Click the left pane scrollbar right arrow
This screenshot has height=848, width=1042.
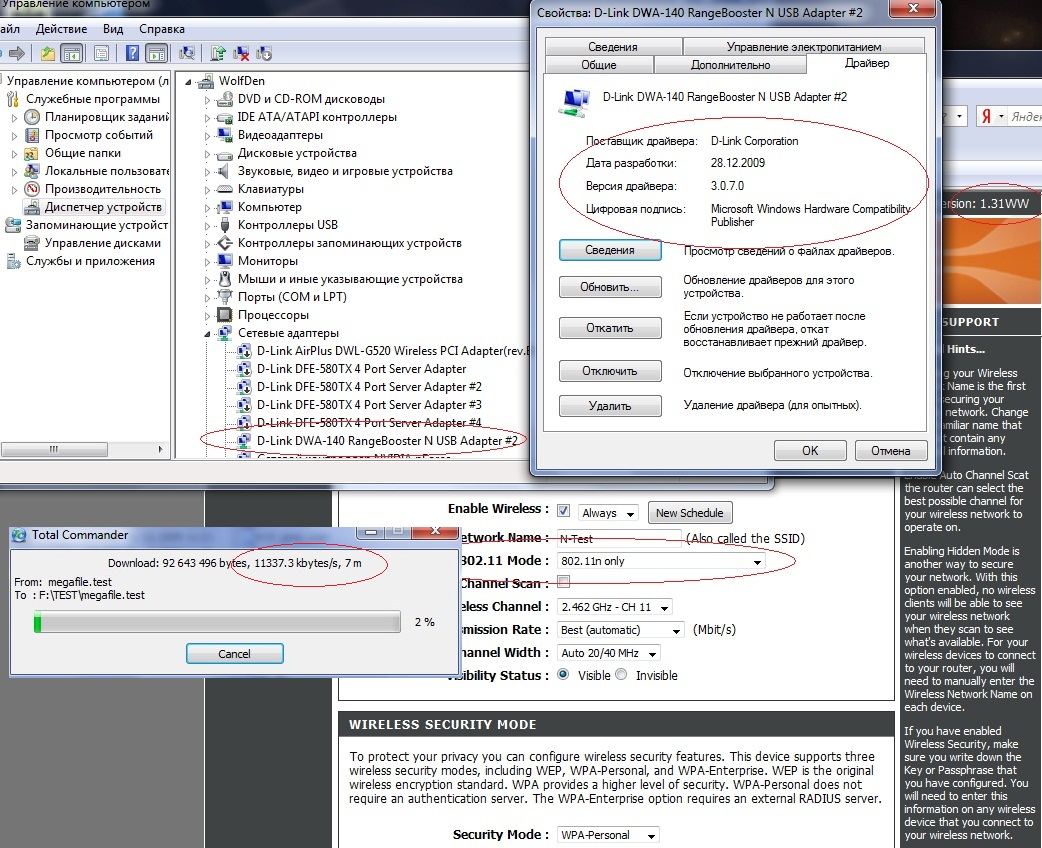pyautogui.click(x=160, y=450)
